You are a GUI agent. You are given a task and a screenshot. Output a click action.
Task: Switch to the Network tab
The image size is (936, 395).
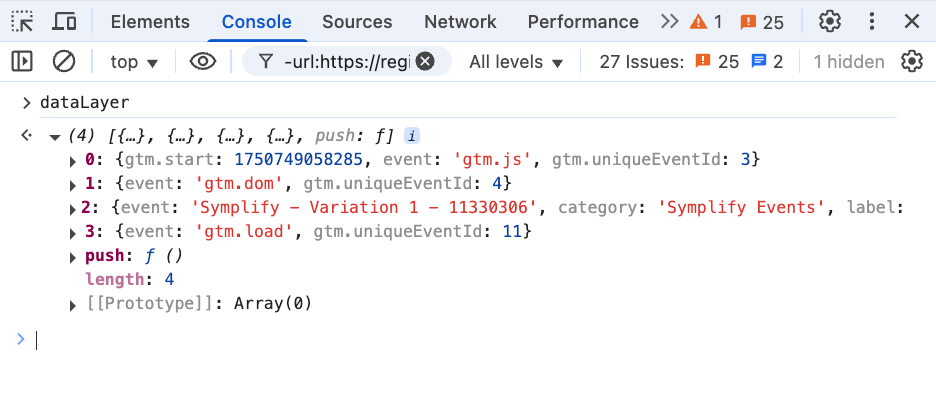pos(460,22)
